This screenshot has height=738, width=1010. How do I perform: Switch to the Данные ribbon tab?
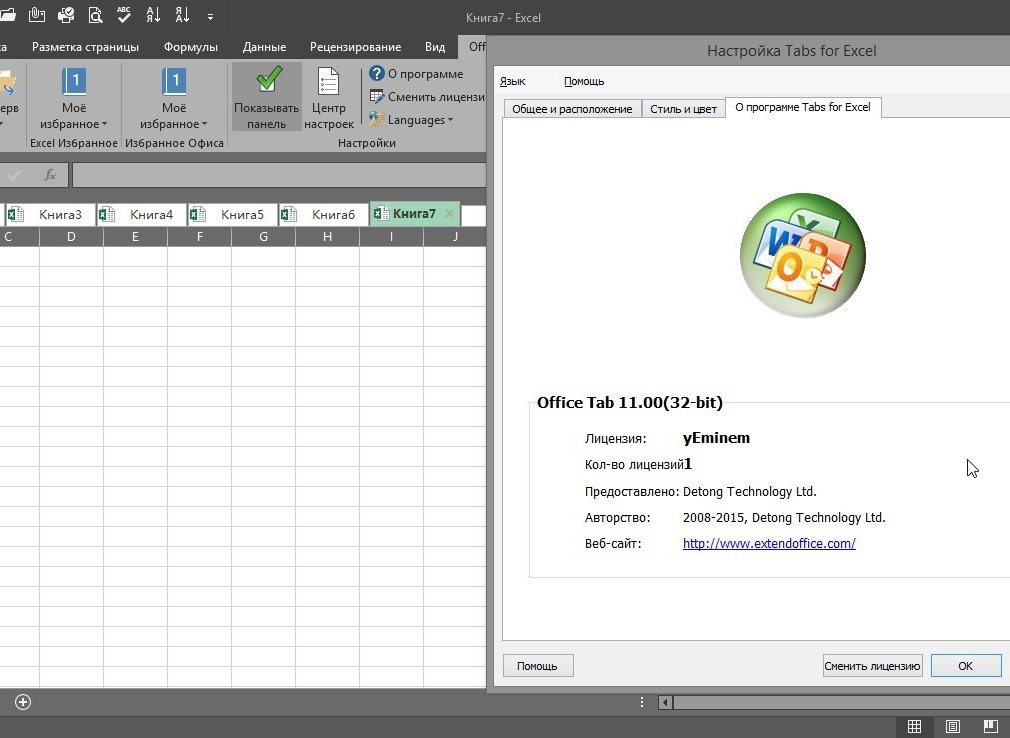[264, 47]
